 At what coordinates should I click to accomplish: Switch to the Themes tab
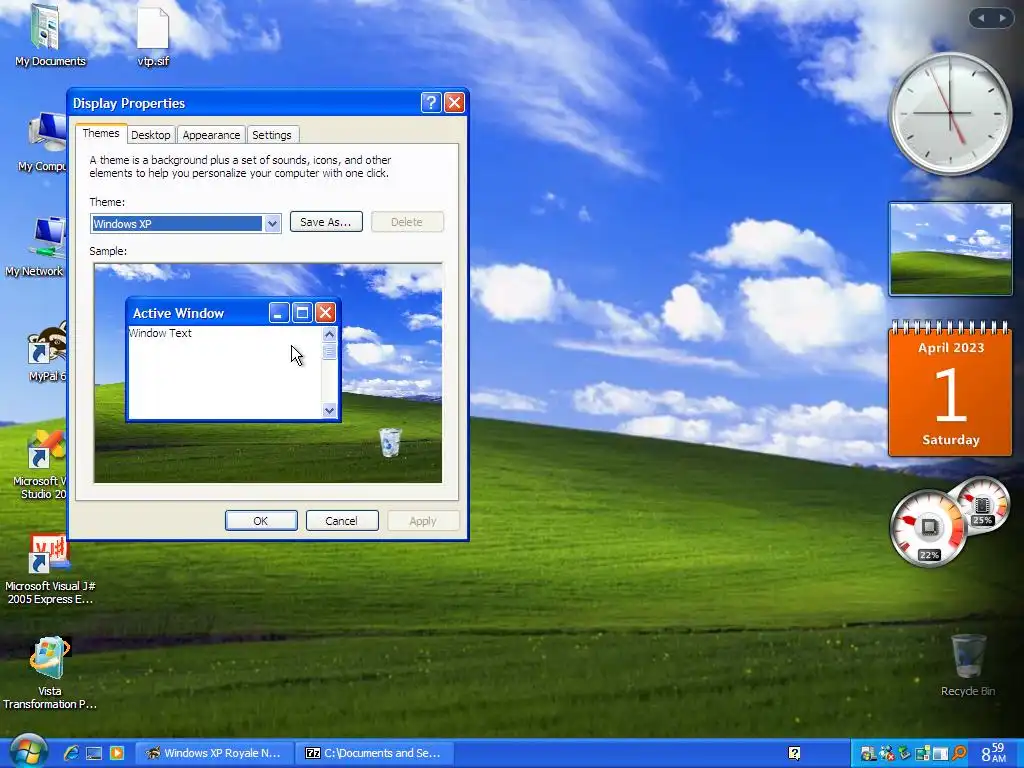coord(101,133)
